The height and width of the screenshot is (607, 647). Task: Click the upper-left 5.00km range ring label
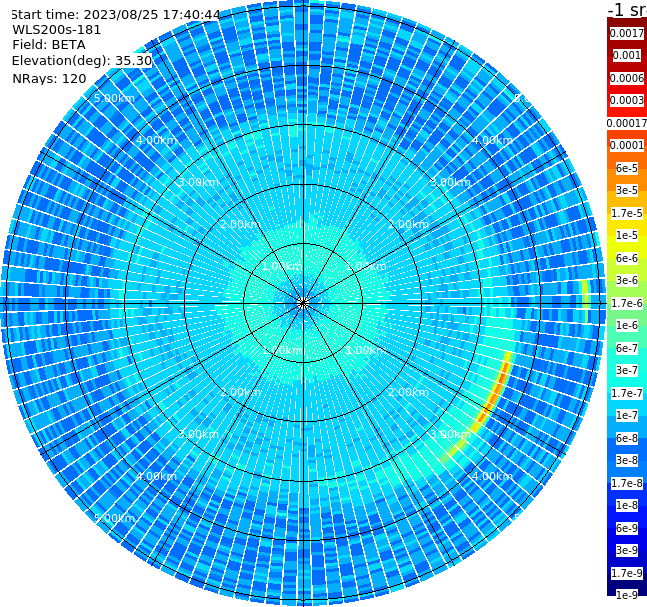[114, 98]
